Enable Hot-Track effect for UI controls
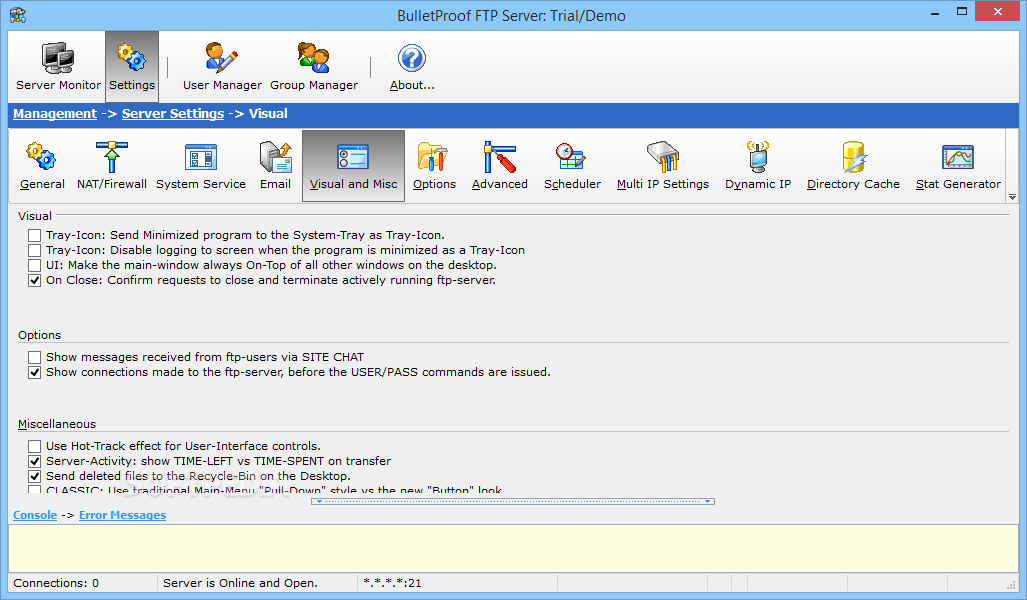The width and height of the screenshot is (1027, 600). point(35,446)
